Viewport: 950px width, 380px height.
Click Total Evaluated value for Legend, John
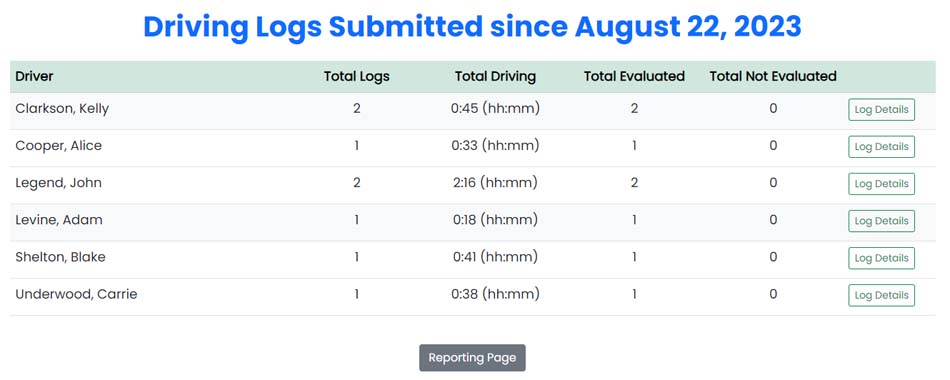pos(634,183)
